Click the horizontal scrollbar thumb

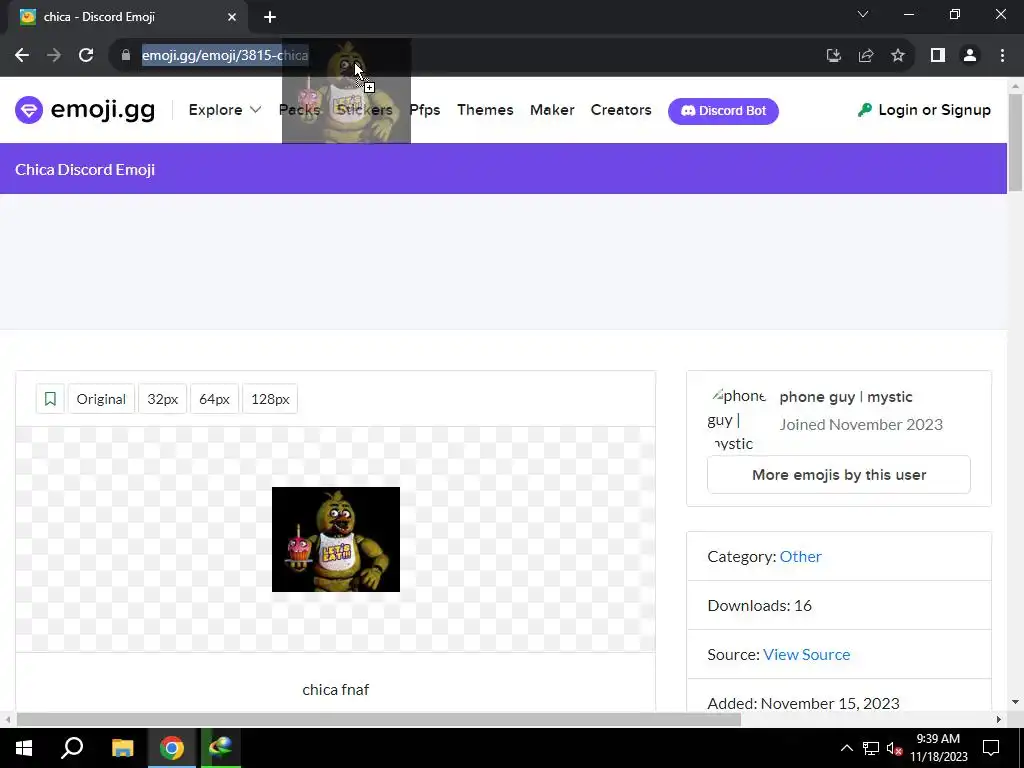(379, 720)
